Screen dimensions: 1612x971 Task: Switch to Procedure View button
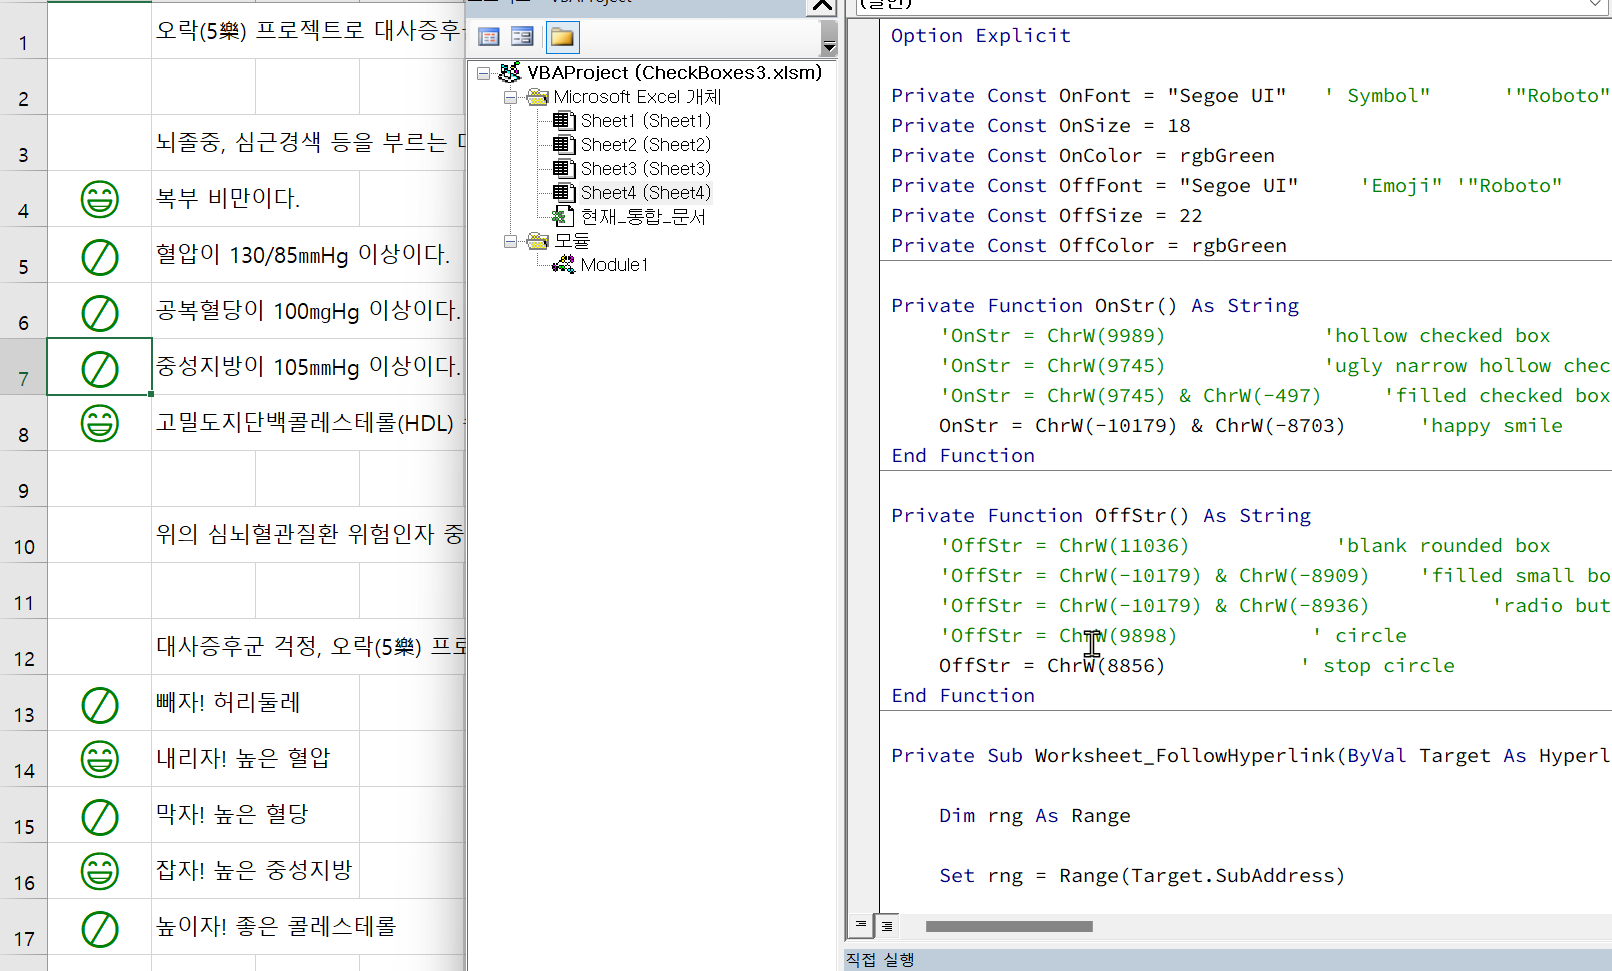860,925
